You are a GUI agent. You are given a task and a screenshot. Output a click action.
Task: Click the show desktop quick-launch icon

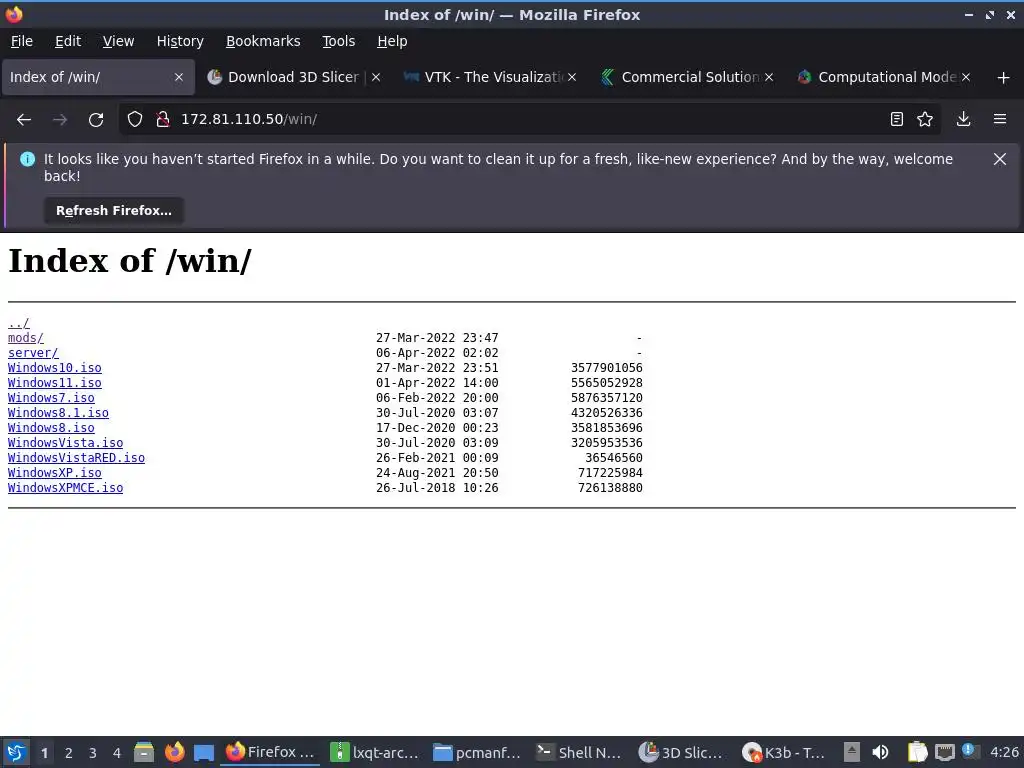[204, 753]
